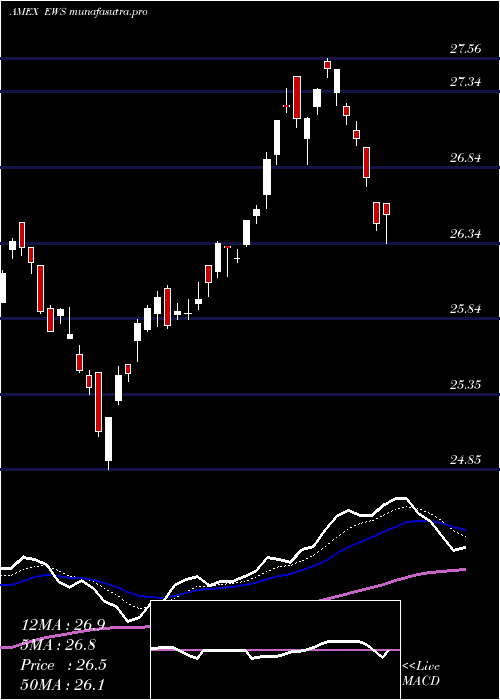
Task: Click the 26.84 price level label
Action: pyautogui.click(x=466, y=158)
